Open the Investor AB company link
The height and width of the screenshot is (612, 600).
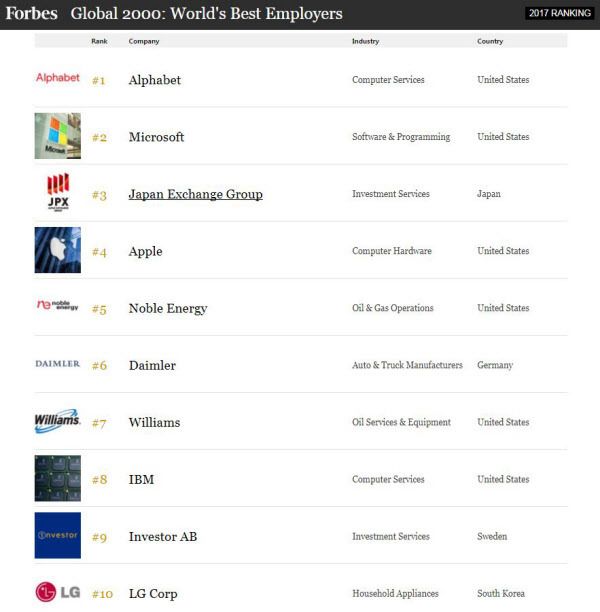(163, 537)
